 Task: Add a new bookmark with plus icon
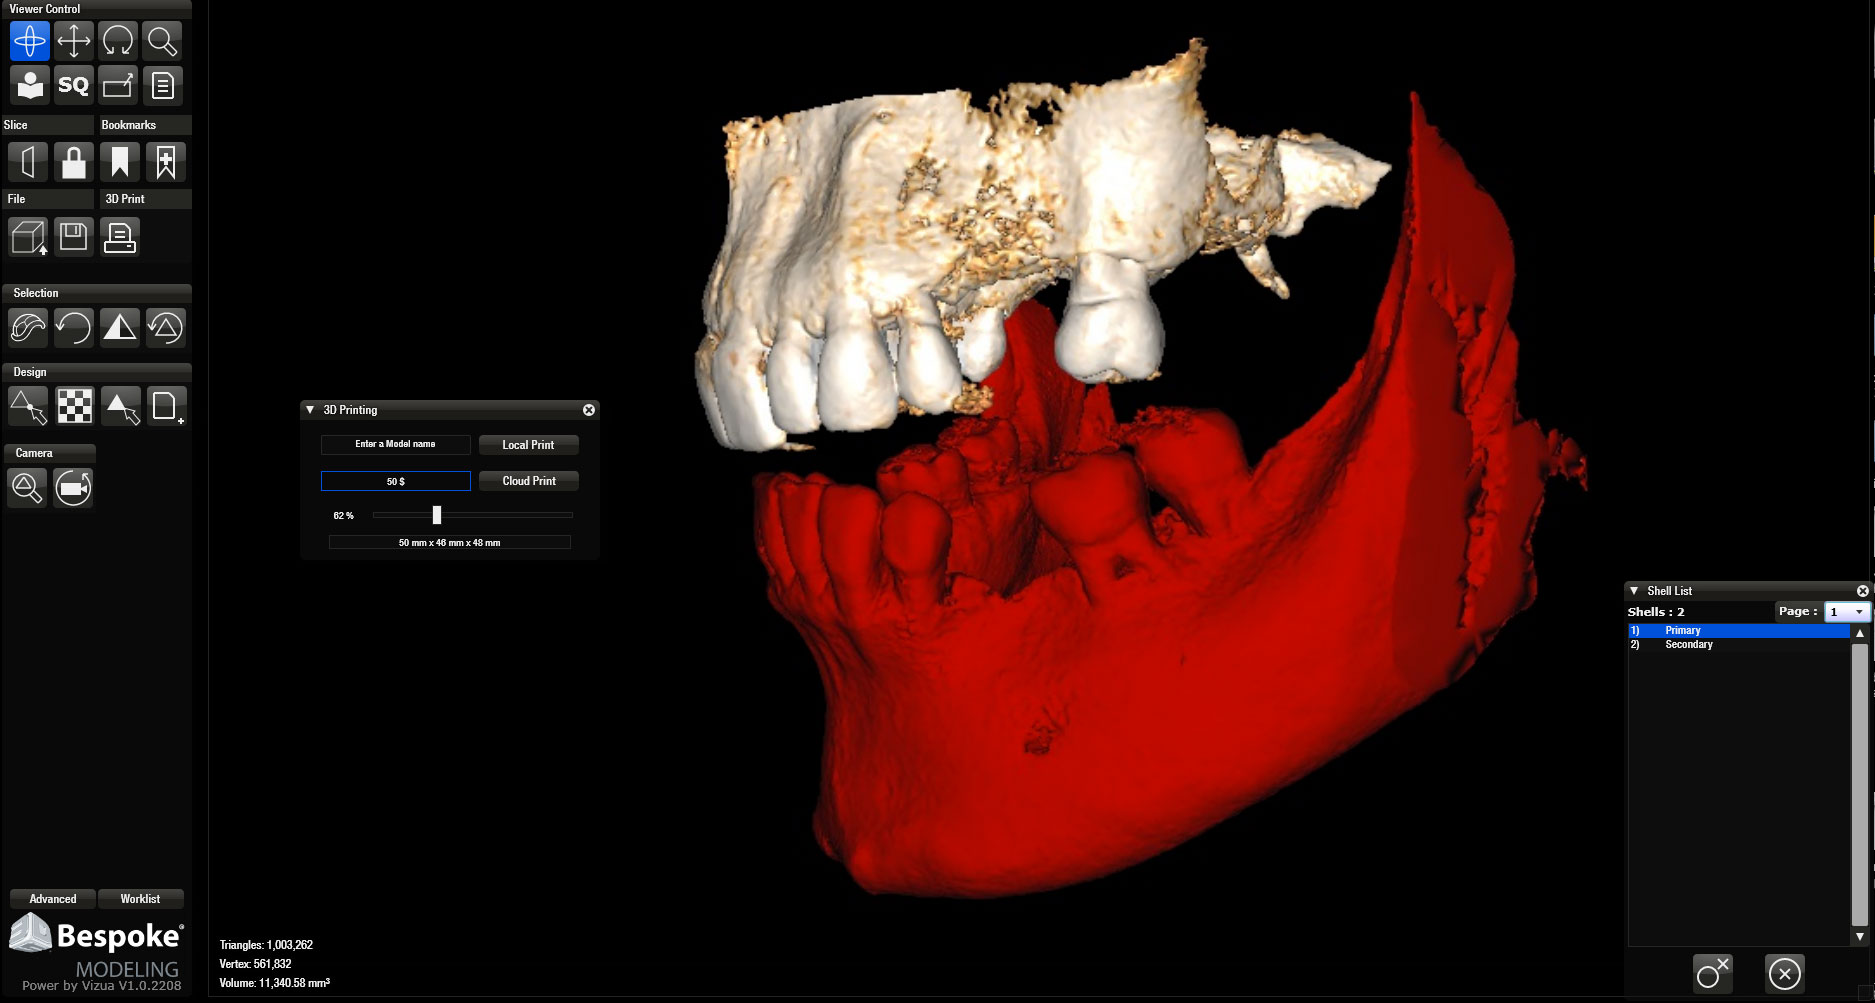(x=165, y=161)
